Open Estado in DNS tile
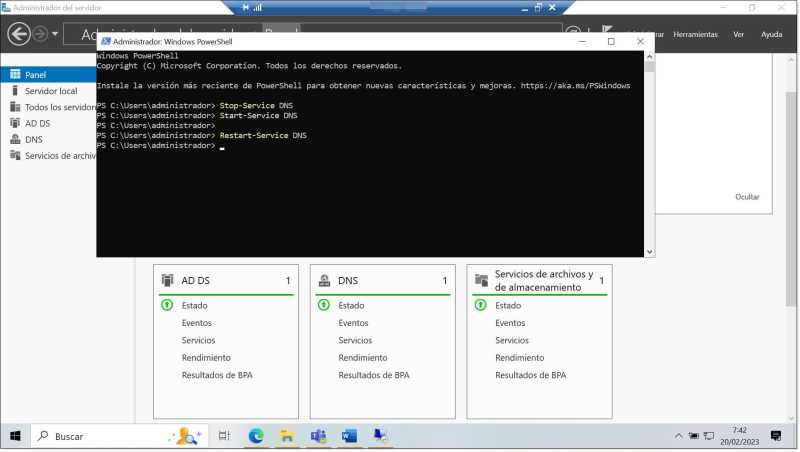The height and width of the screenshot is (452, 800). 351,306
